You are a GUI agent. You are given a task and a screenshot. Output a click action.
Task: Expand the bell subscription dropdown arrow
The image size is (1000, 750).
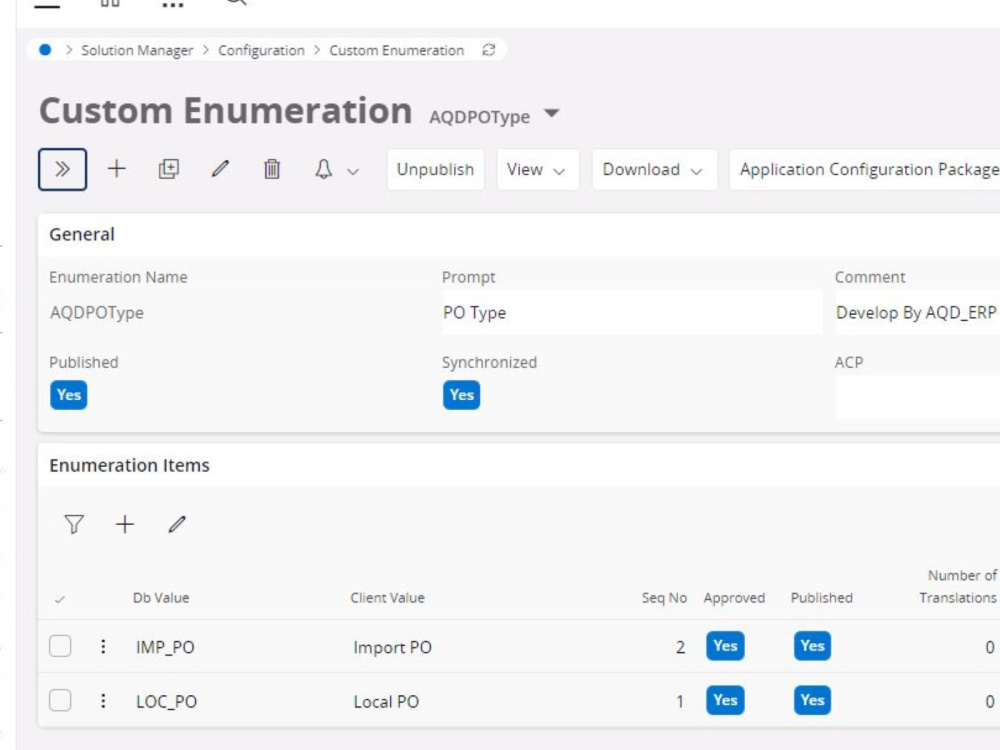(353, 171)
